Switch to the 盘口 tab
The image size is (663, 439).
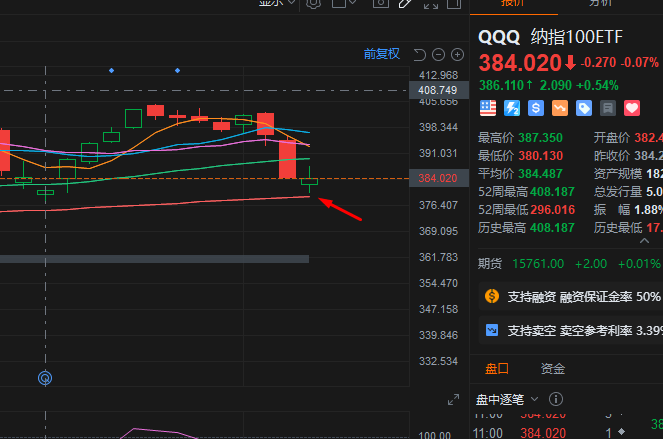tap(498, 368)
